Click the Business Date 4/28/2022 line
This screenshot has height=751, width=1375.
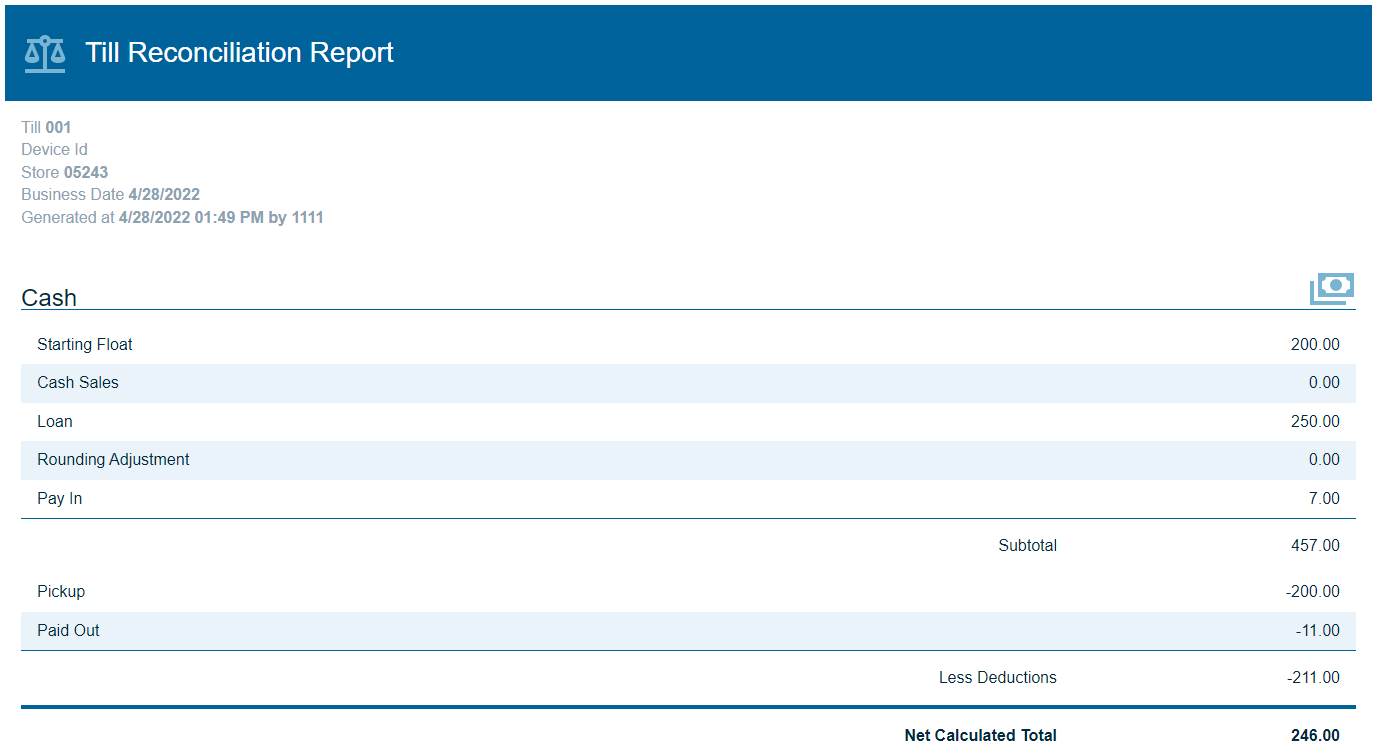pos(110,195)
